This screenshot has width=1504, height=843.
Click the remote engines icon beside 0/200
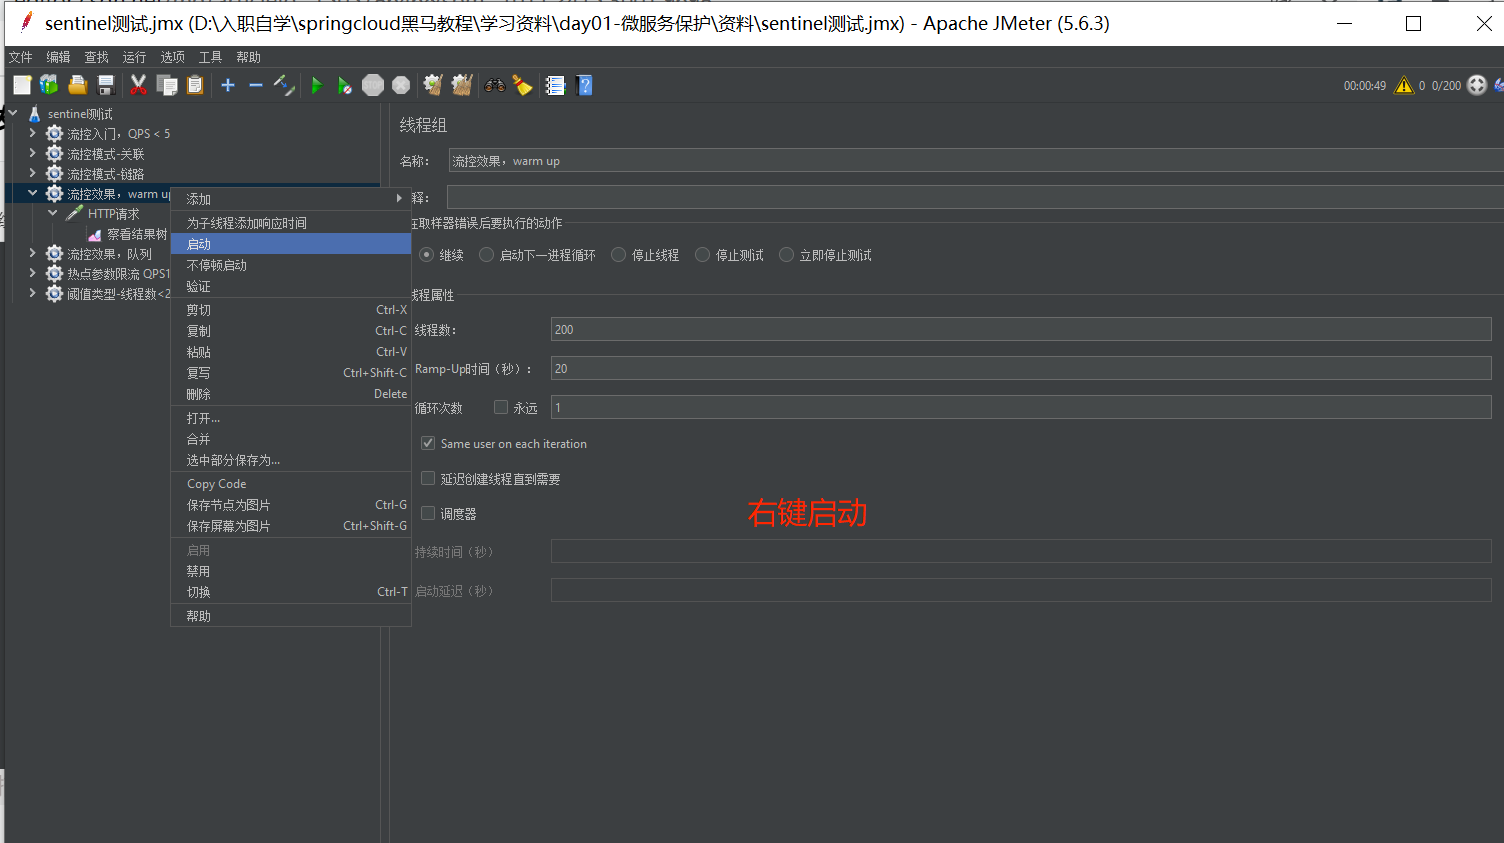point(1477,86)
